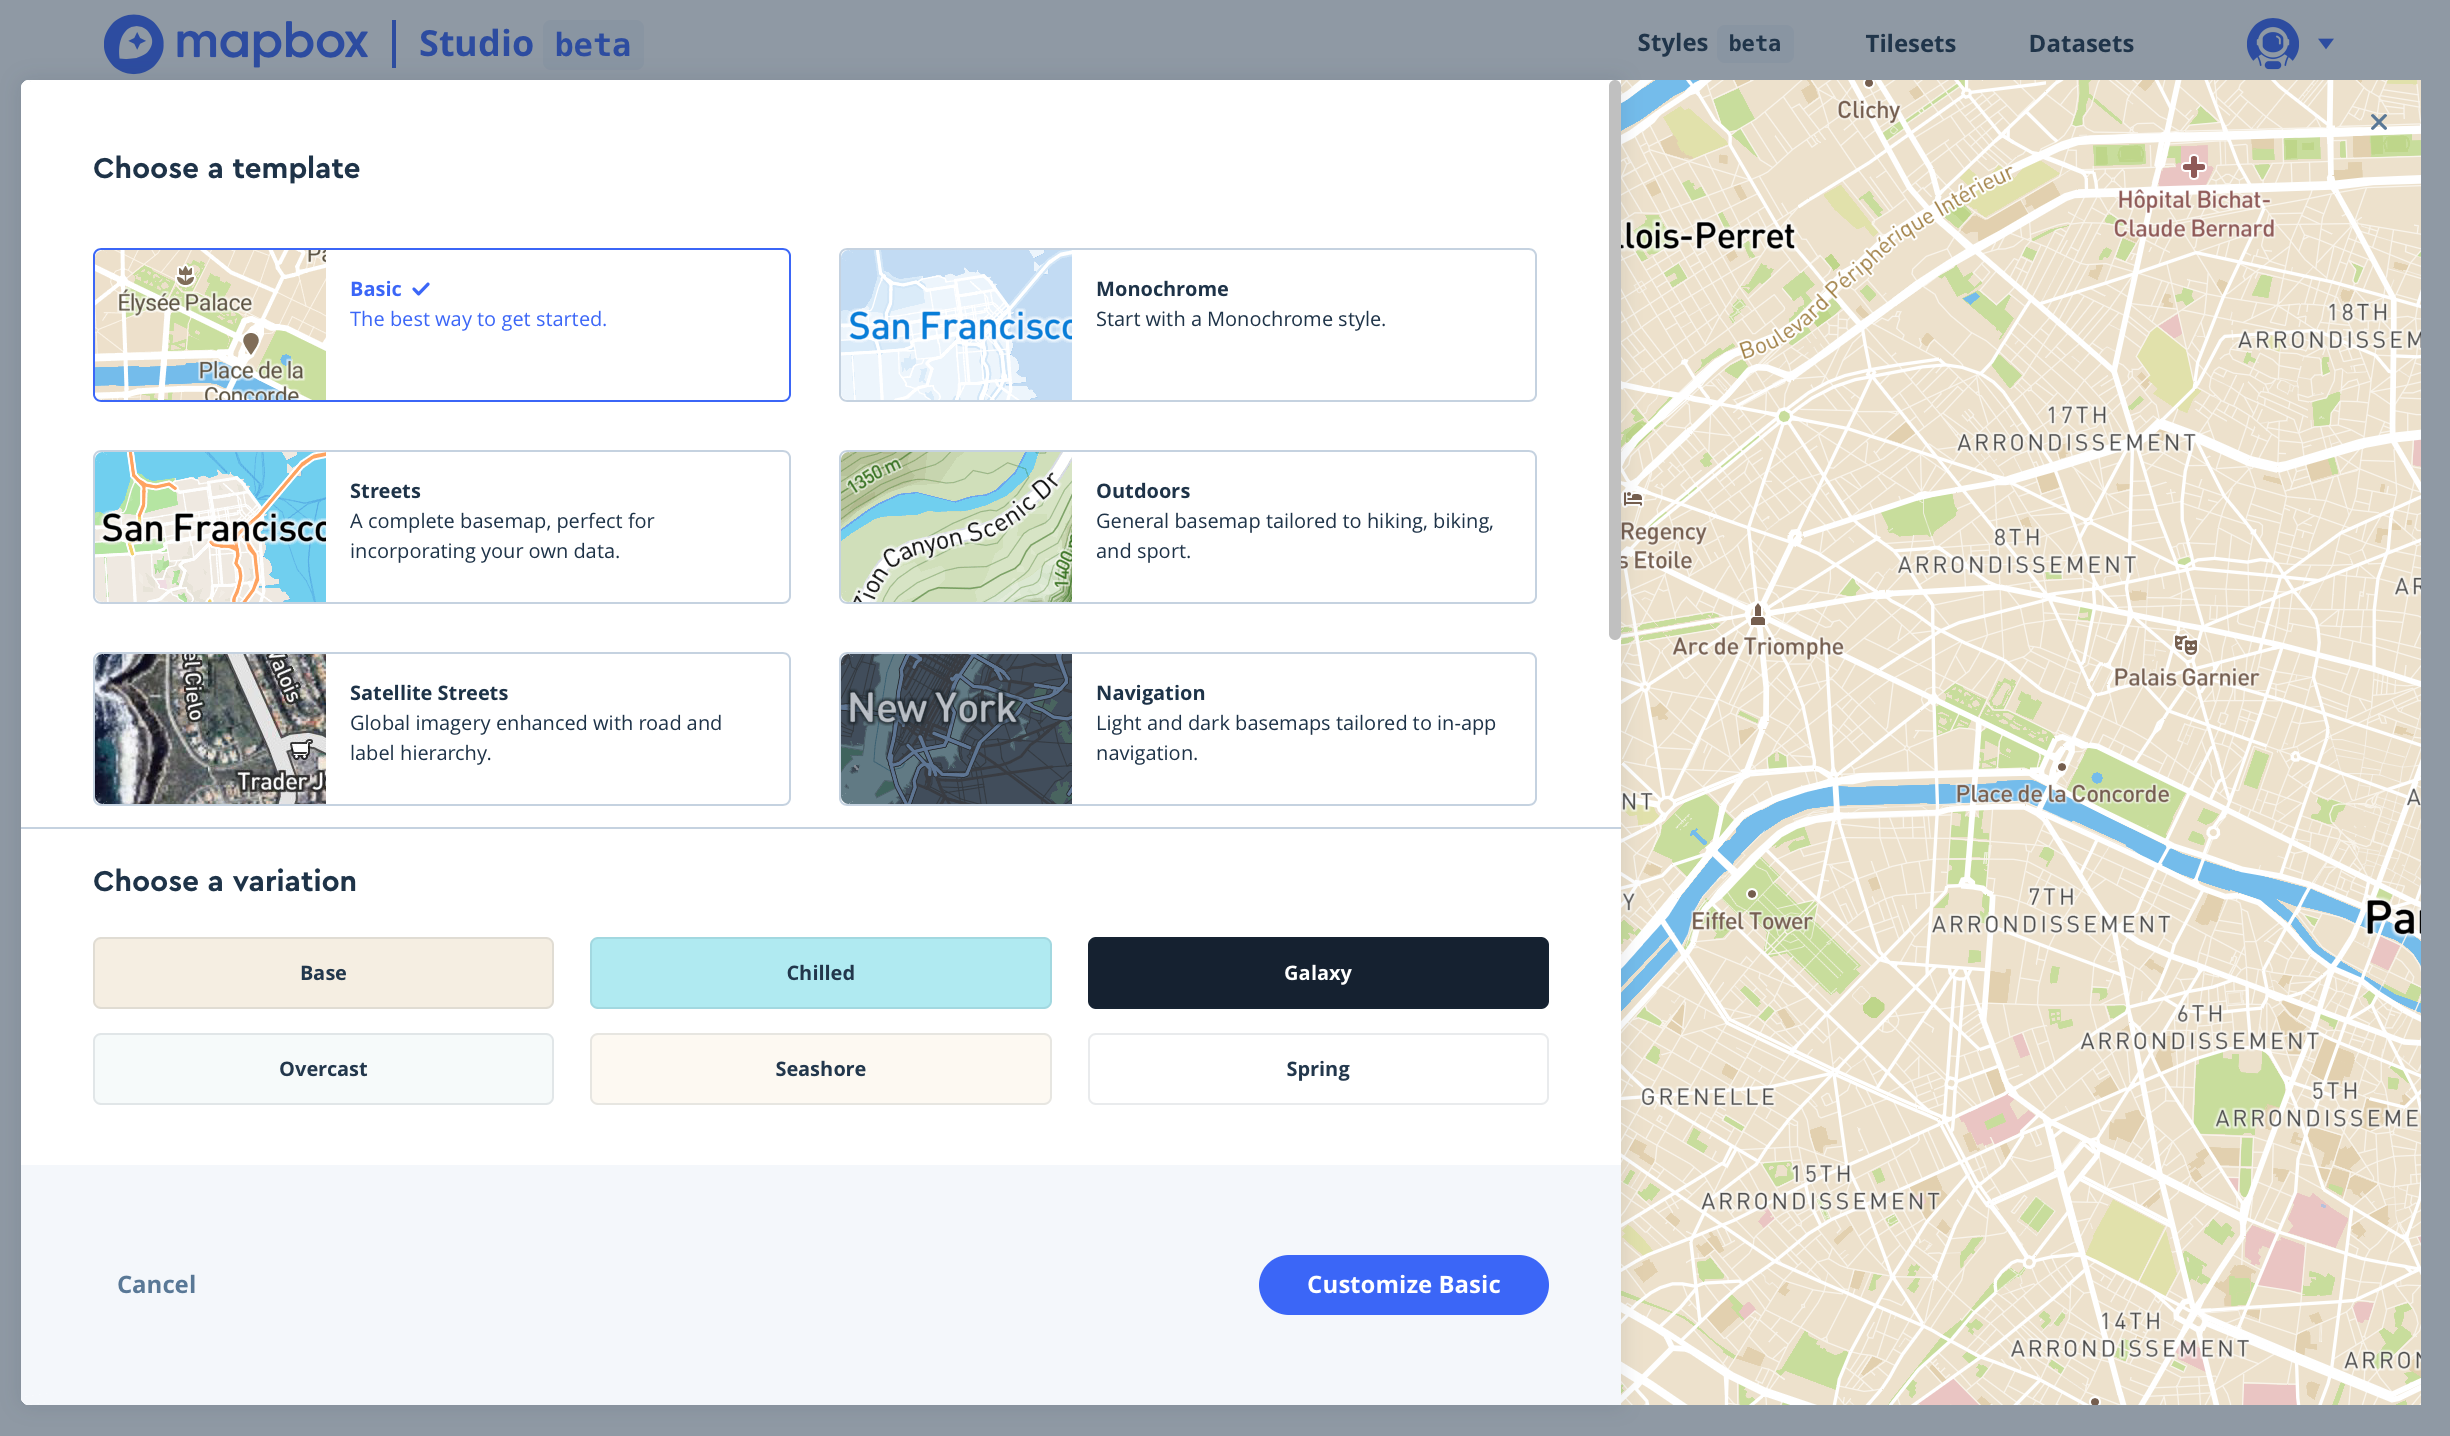The image size is (2450, 1436).
Task: Close the map preview panel
Action: [x=2379, y=121]
